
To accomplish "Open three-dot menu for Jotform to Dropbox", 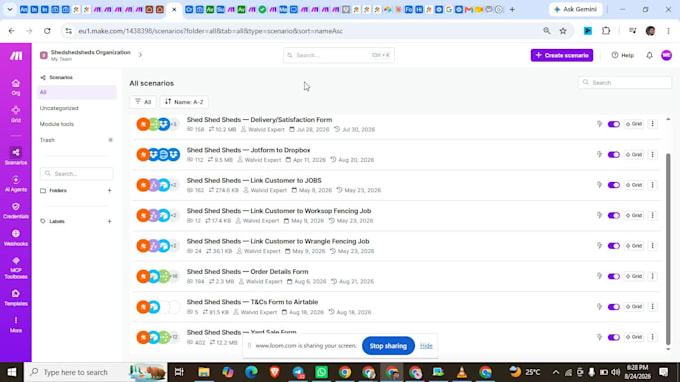I will 652,154.
